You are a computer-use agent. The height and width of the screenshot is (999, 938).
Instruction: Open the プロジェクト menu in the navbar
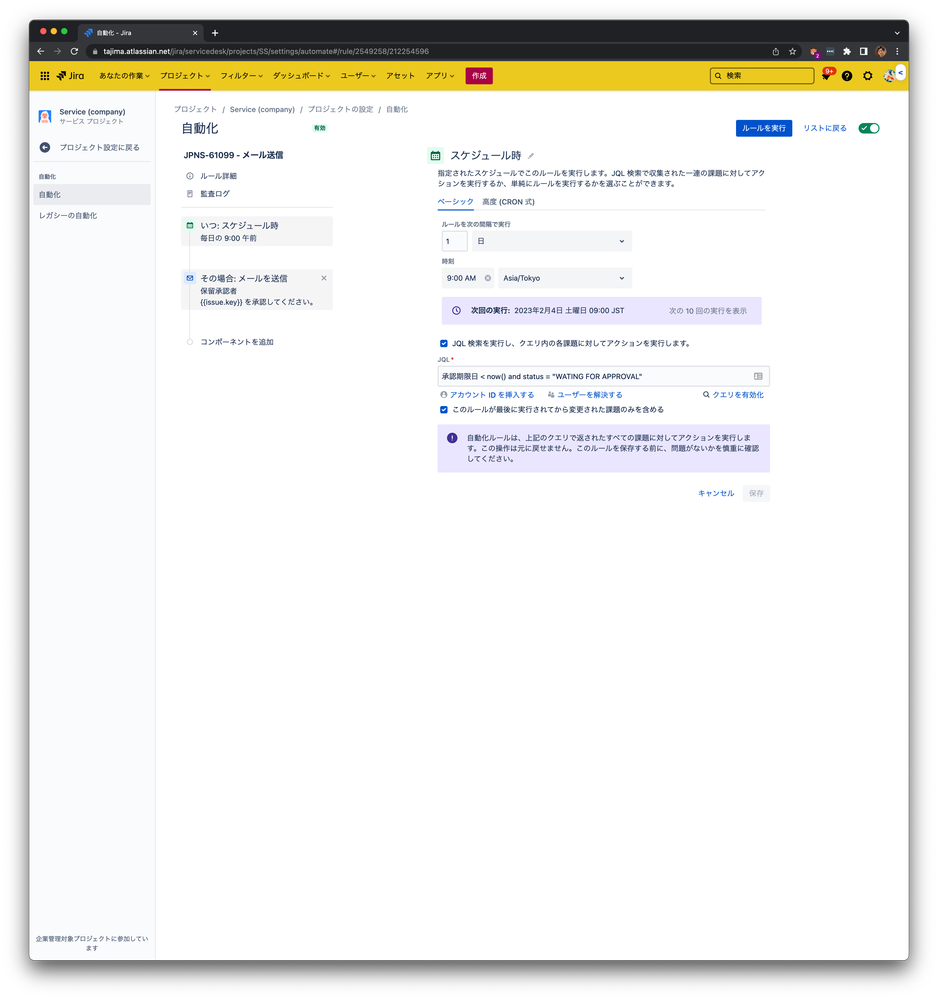pyautogui.click(x=183, y=75)
